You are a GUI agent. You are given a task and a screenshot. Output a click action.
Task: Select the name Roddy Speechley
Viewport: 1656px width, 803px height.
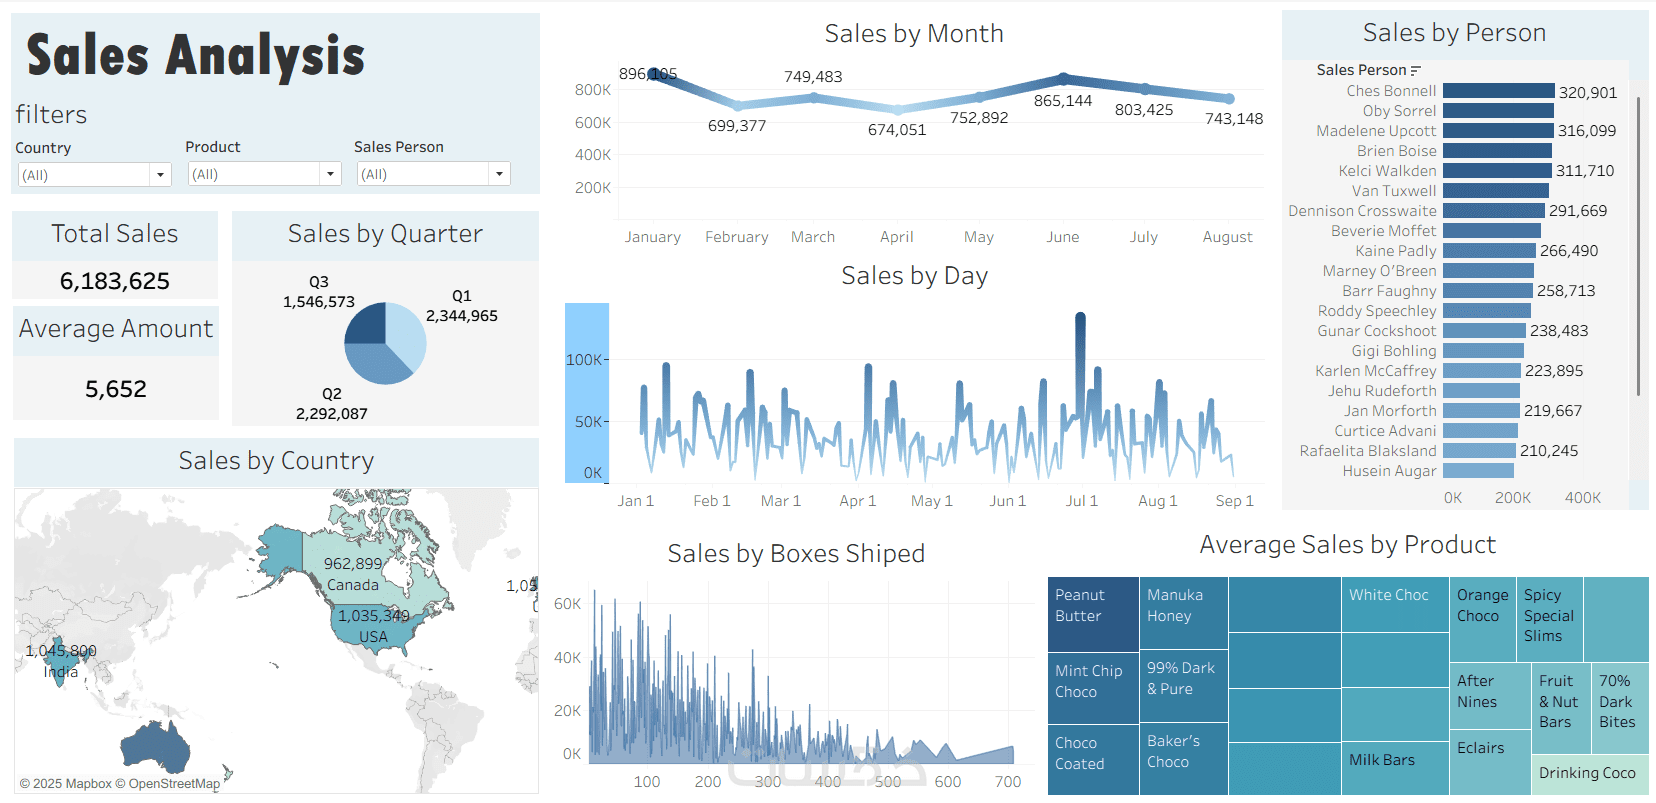click(1377, 311)
